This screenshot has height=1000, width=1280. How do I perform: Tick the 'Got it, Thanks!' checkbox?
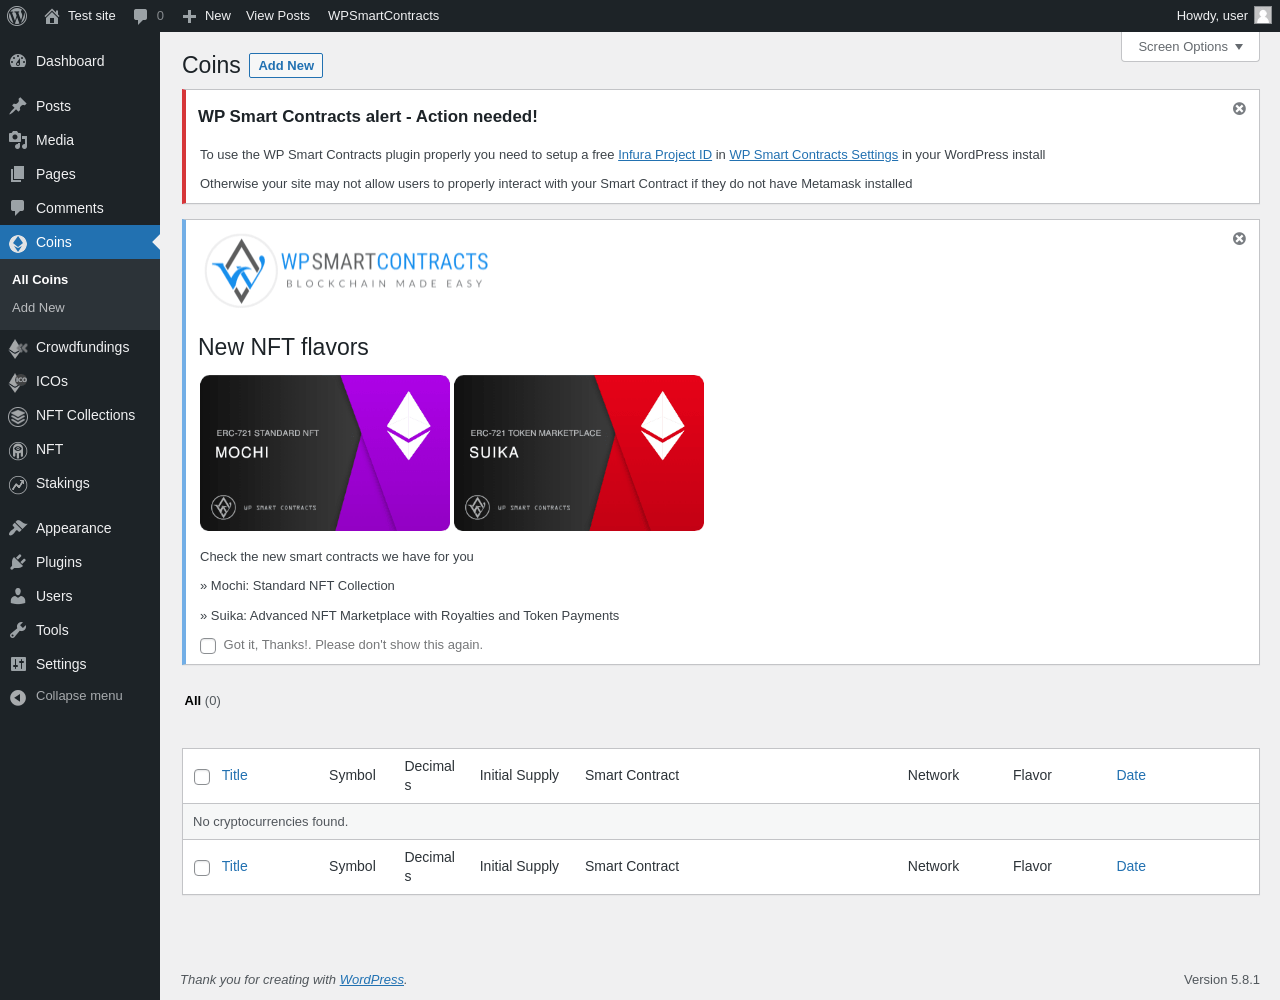208,646
